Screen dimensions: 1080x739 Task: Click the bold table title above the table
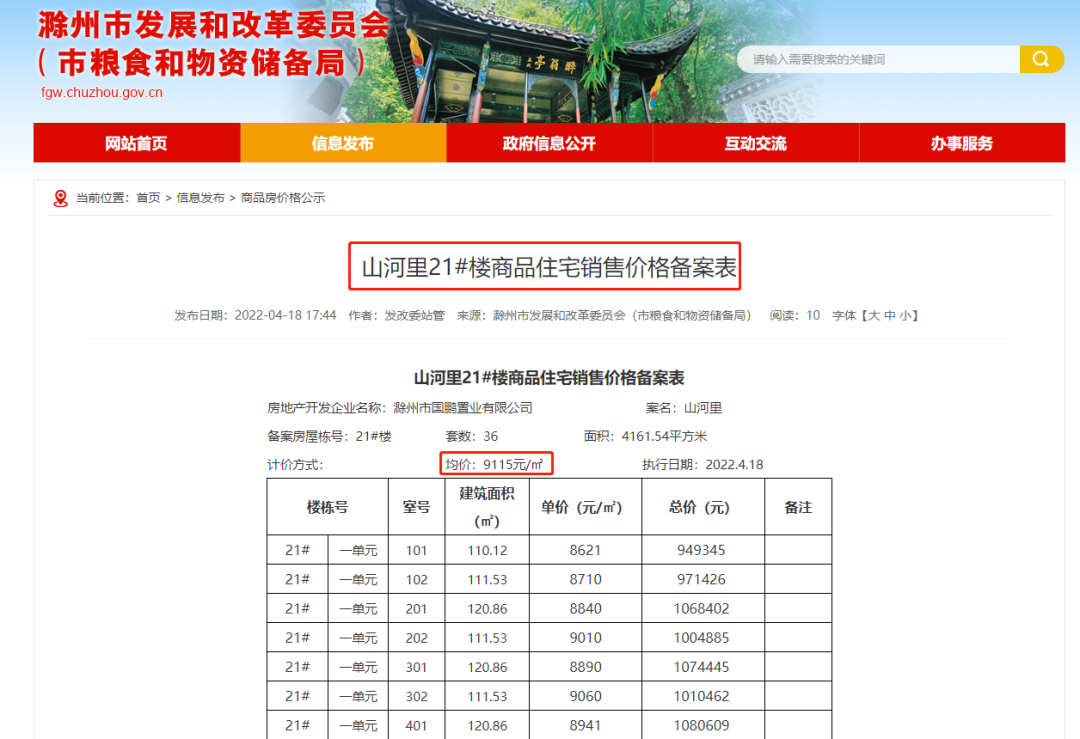549,377
